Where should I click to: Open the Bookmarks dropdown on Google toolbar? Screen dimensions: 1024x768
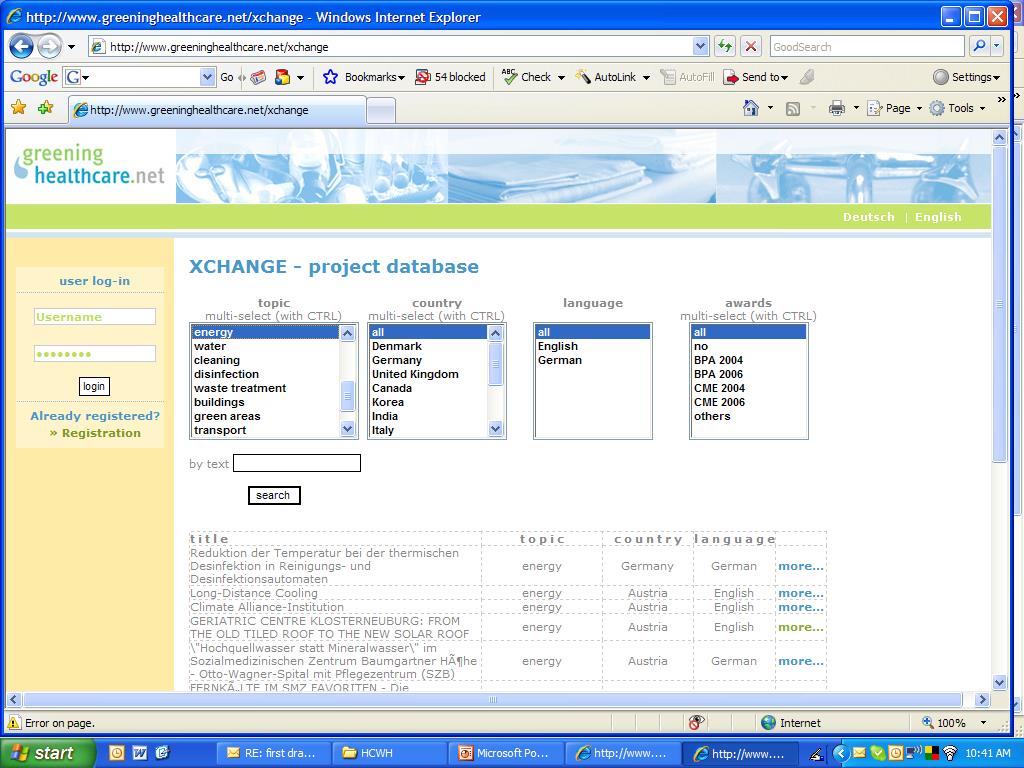[x=401, y=78]
